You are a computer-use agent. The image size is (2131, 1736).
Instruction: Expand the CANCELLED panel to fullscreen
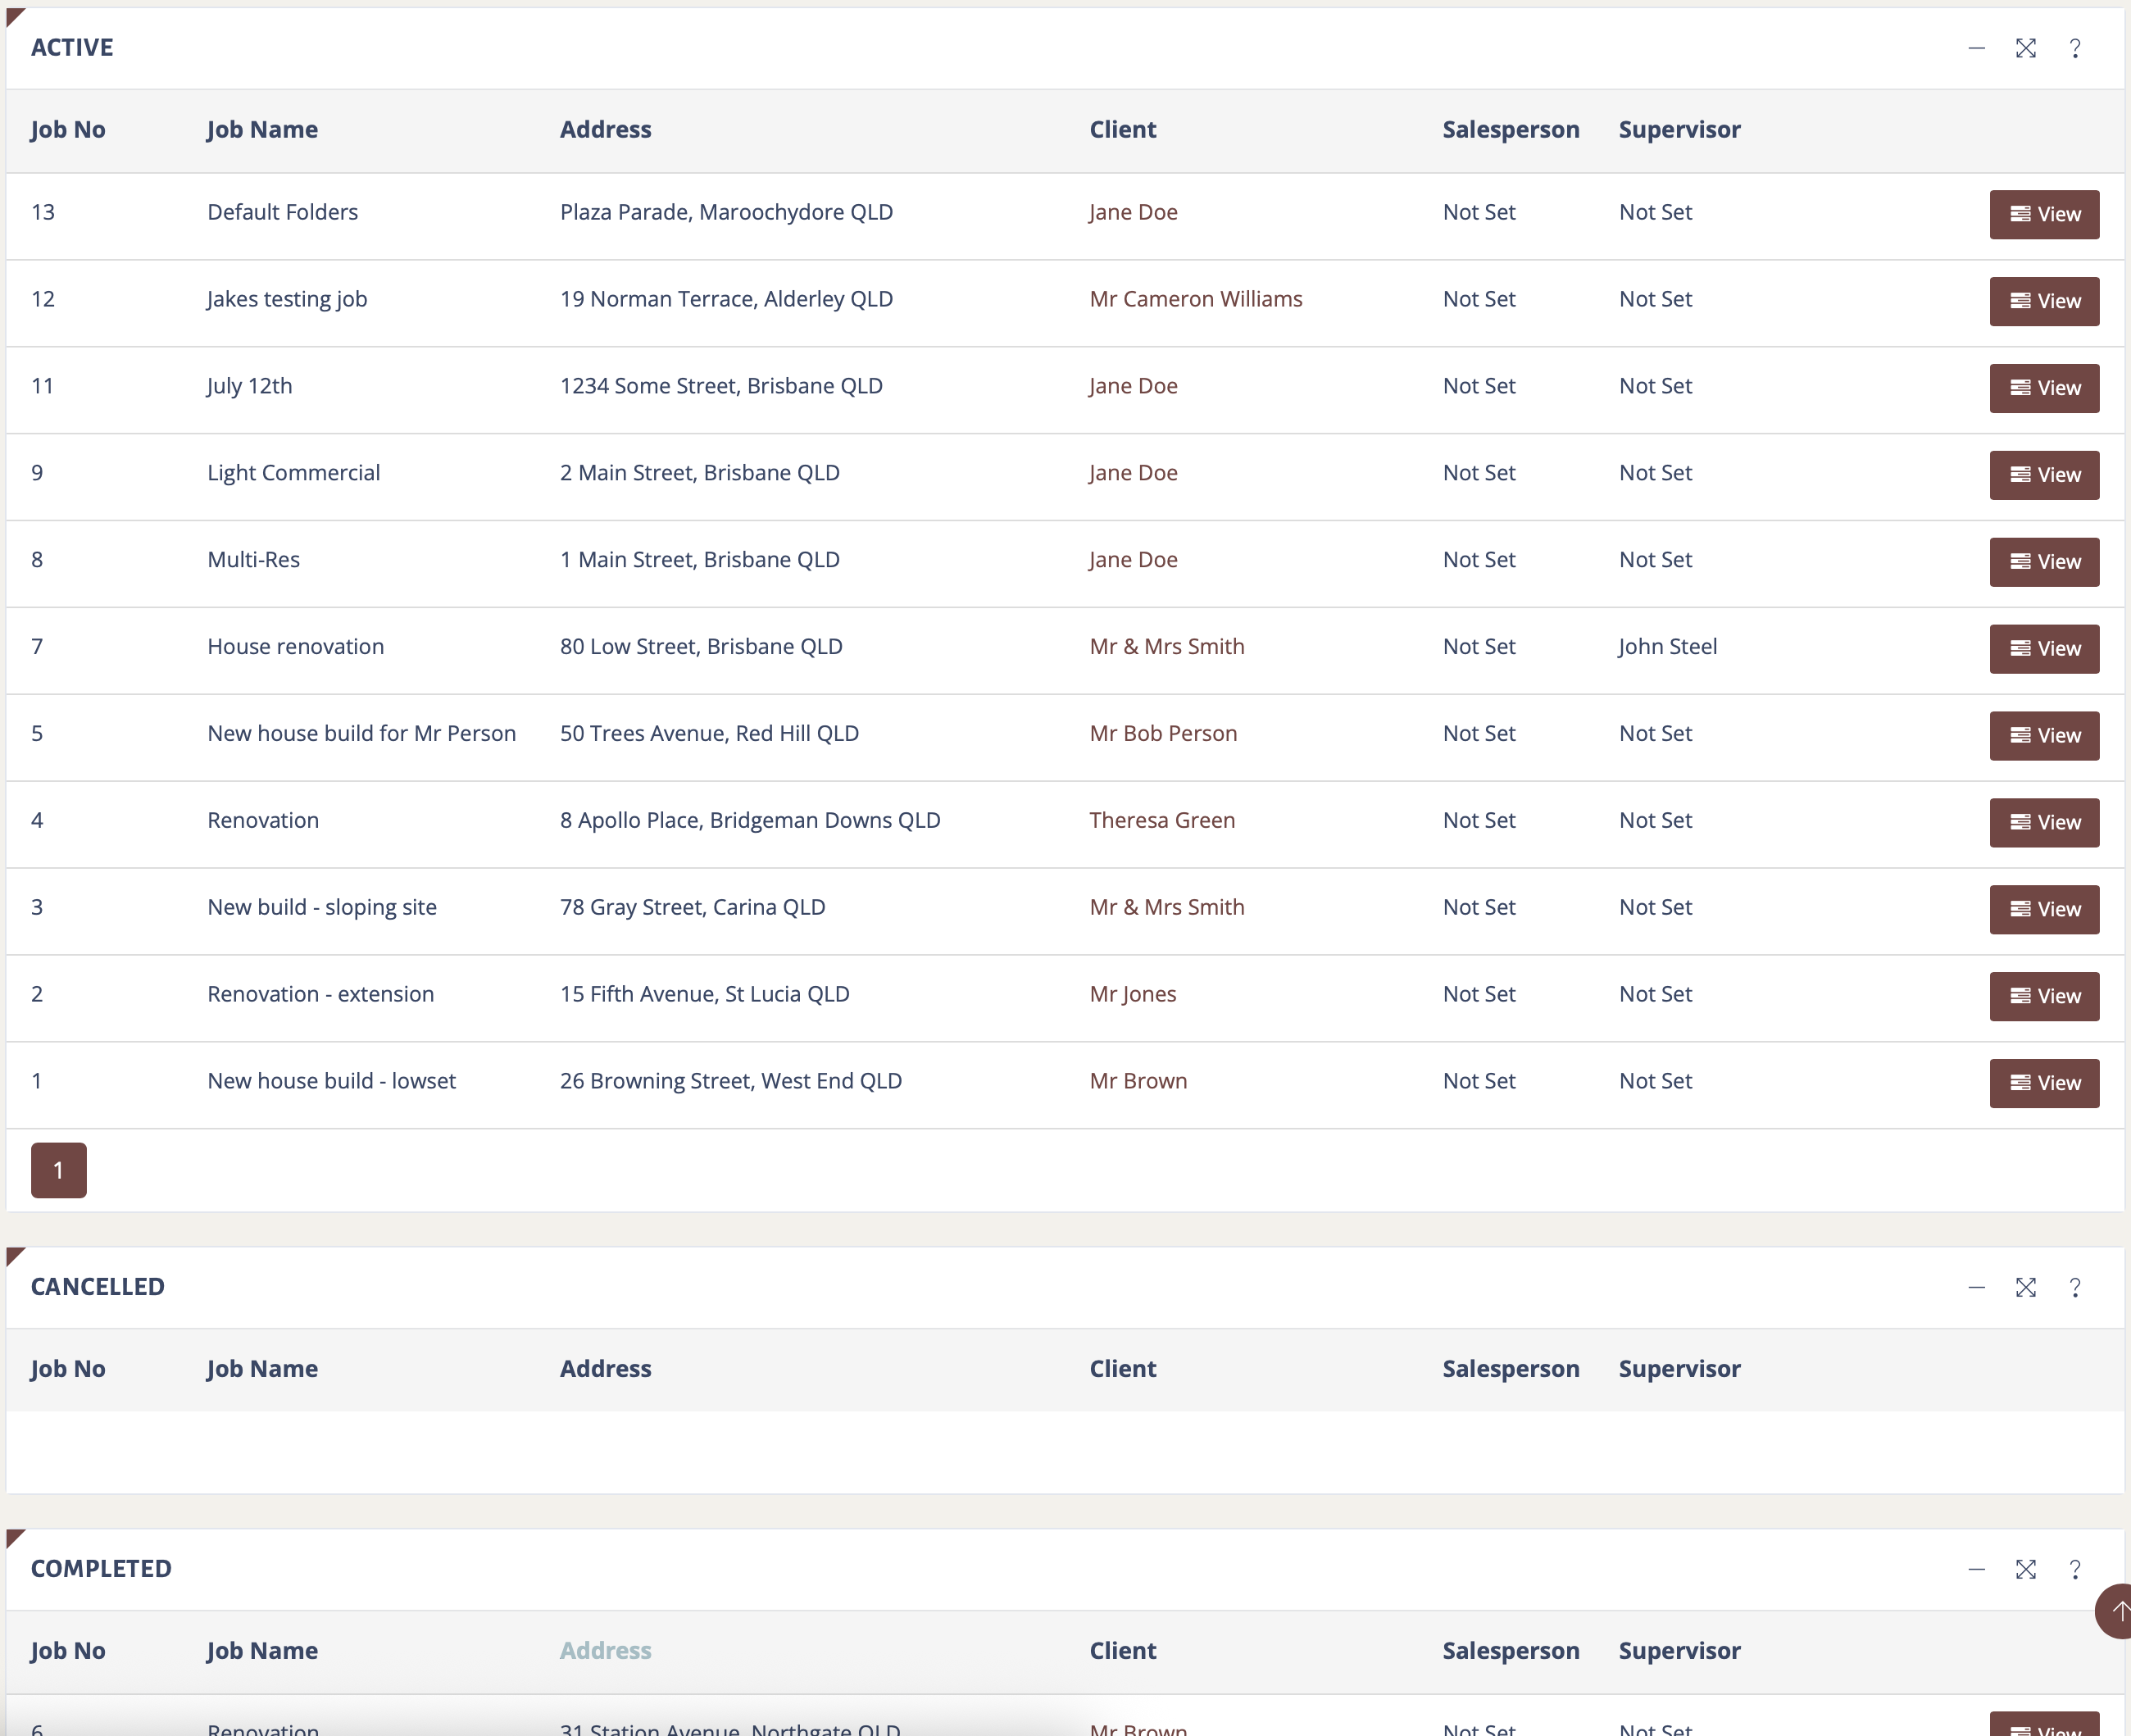2025,1287
